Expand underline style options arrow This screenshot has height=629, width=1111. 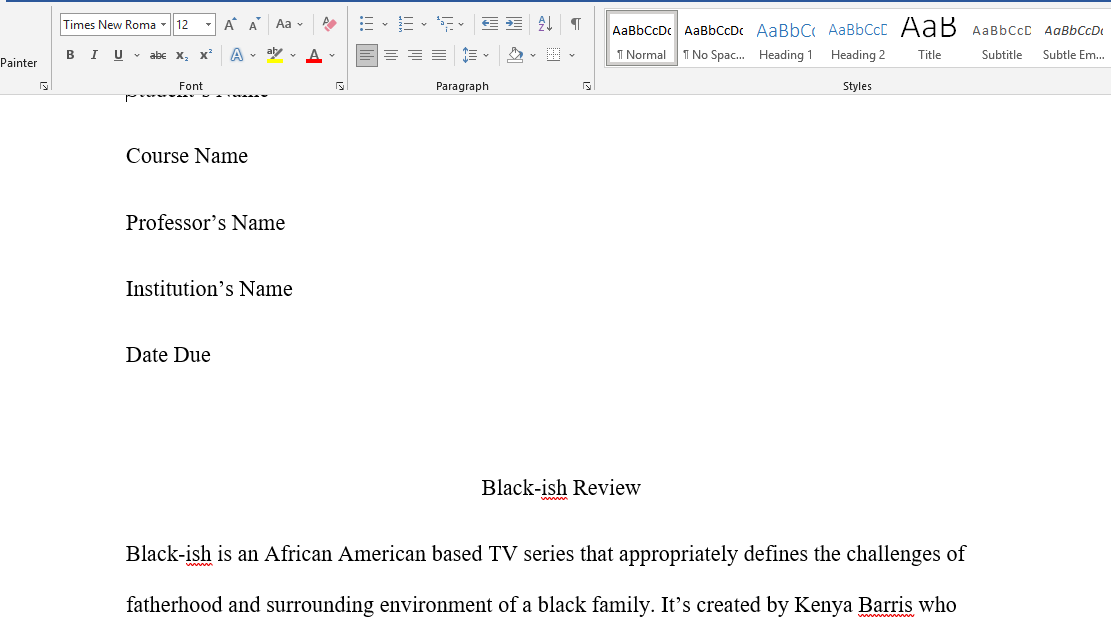[x=137, y=55]
